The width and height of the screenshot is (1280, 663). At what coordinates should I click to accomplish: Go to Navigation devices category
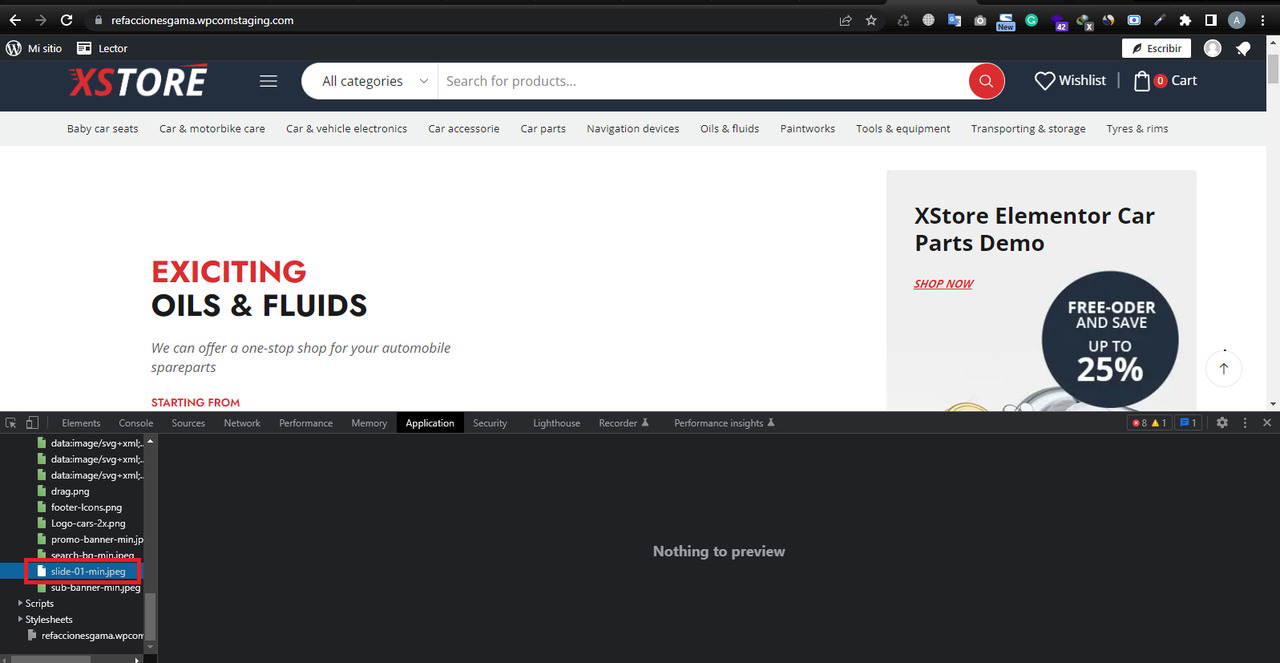pos(633,129)
